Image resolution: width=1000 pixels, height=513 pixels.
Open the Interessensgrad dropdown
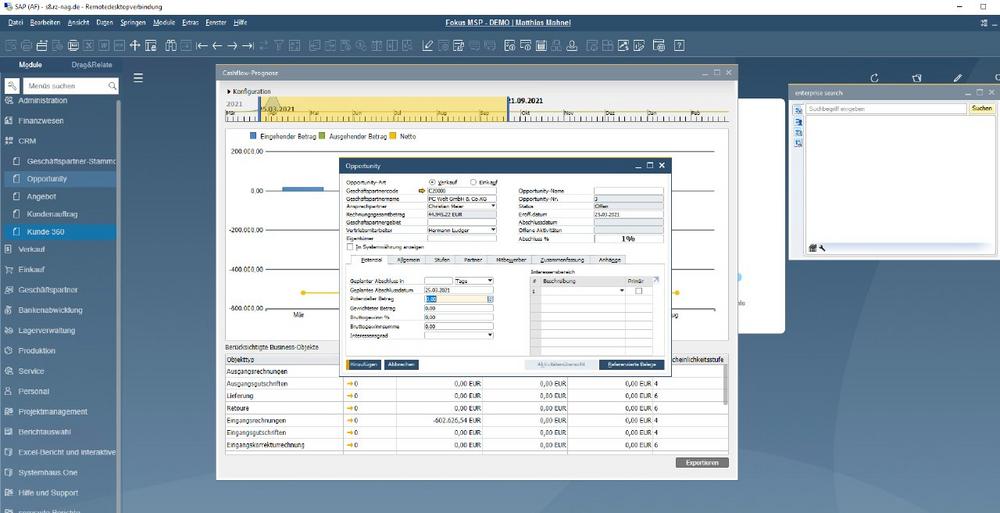pyautogui.click(x=490, y=334)
